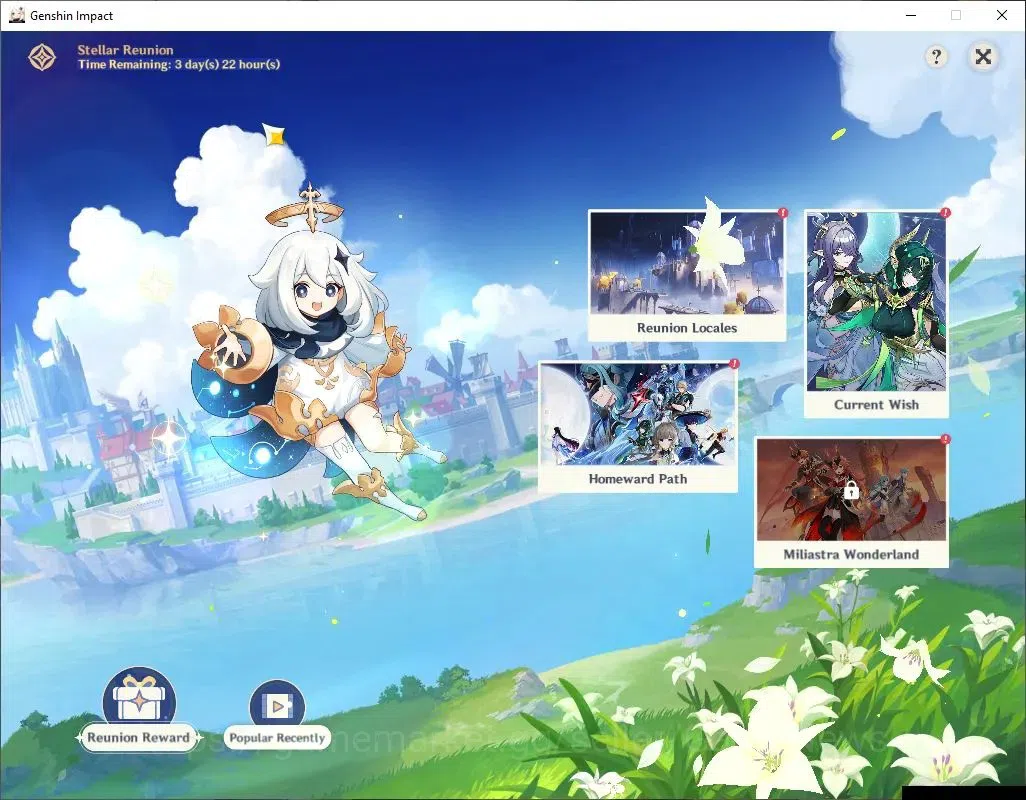Close the Stellar Reunion event screen

tap(983, 57)
